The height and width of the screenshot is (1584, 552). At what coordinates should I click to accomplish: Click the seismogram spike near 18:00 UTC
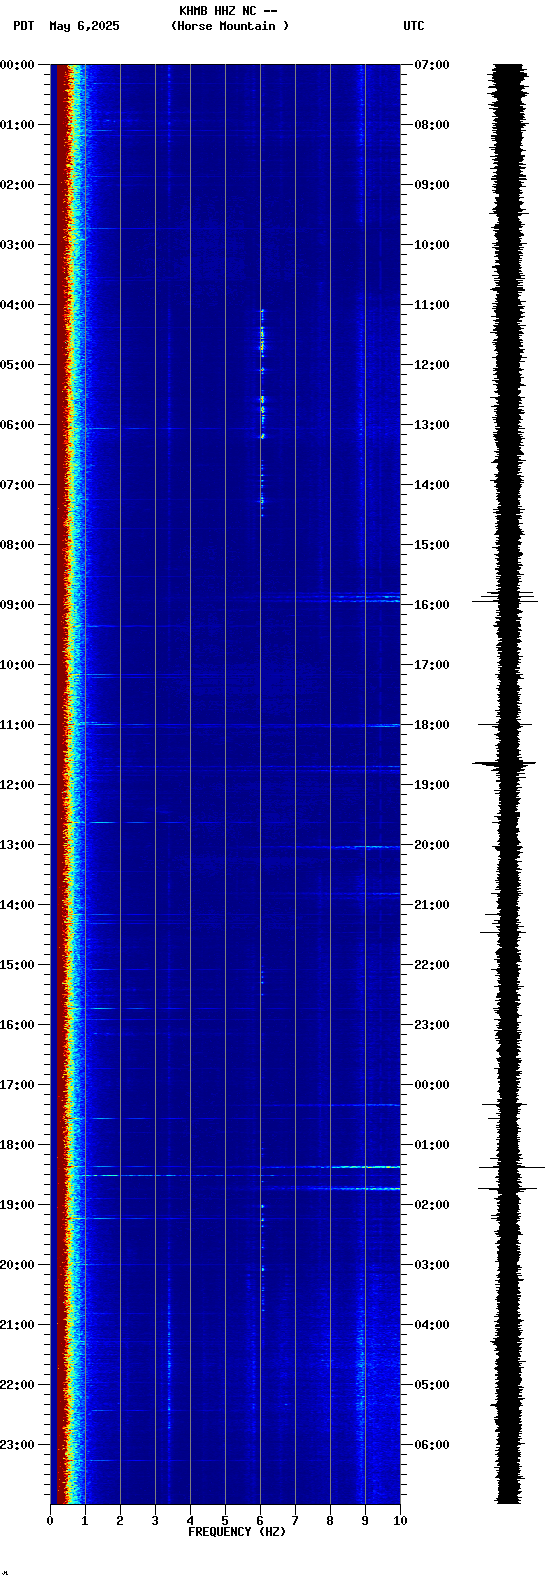point(505,724)
